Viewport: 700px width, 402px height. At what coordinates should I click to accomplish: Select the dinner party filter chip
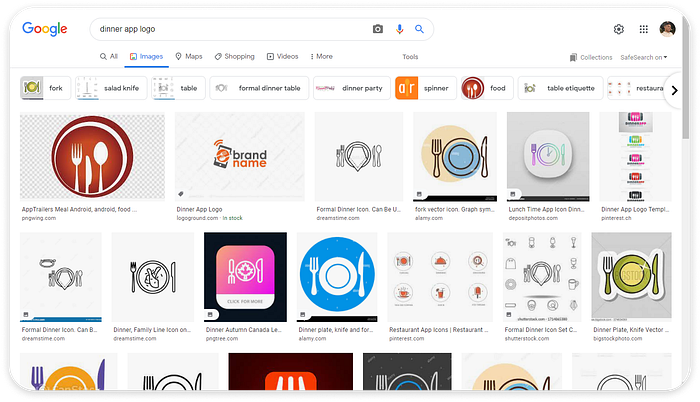click(352, 88)
